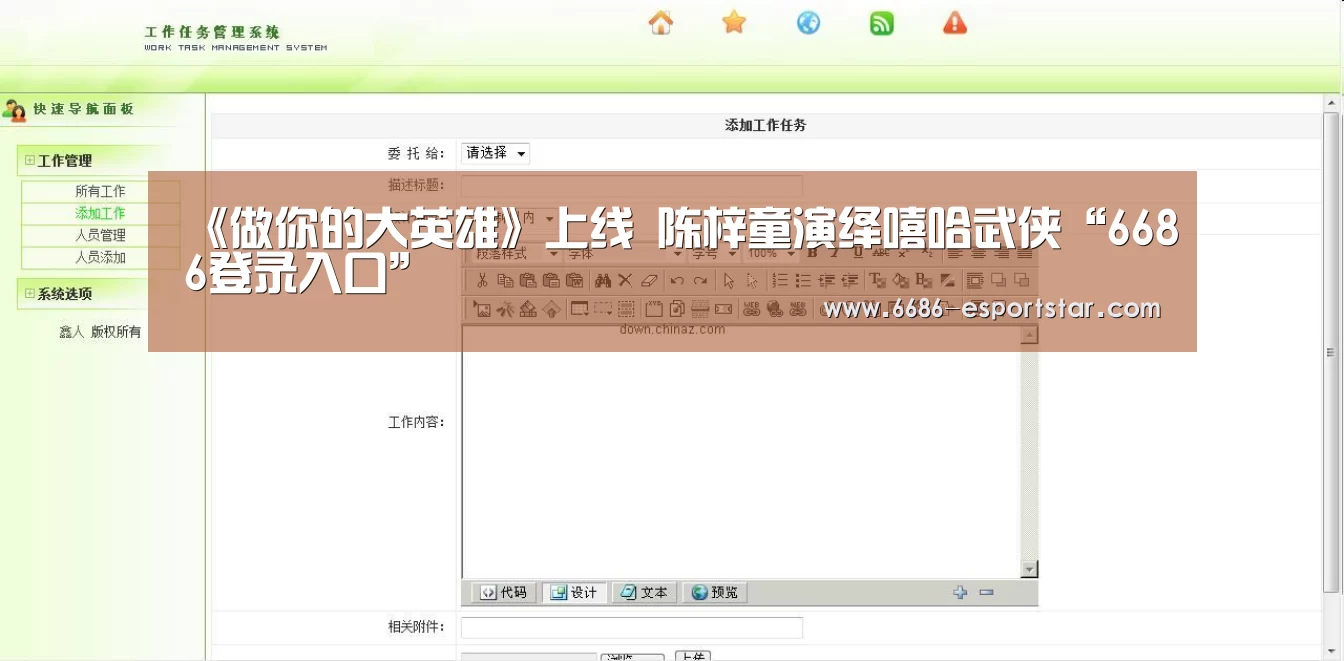This screenshot has width=1344, height=661.
Task: Click the bold B icon
Action: tap(813, 252)
